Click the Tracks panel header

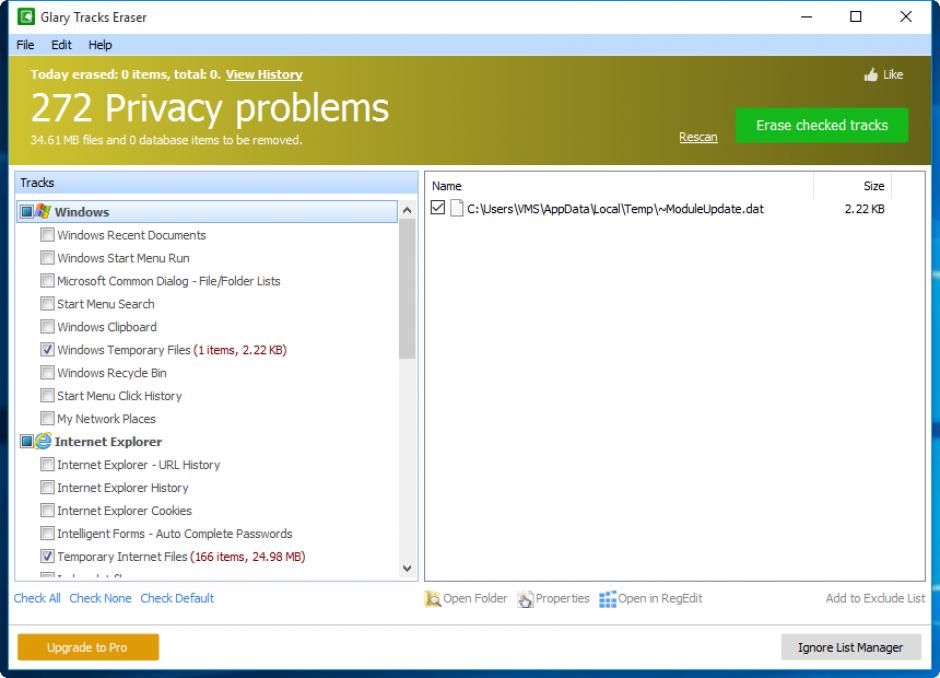216,182
